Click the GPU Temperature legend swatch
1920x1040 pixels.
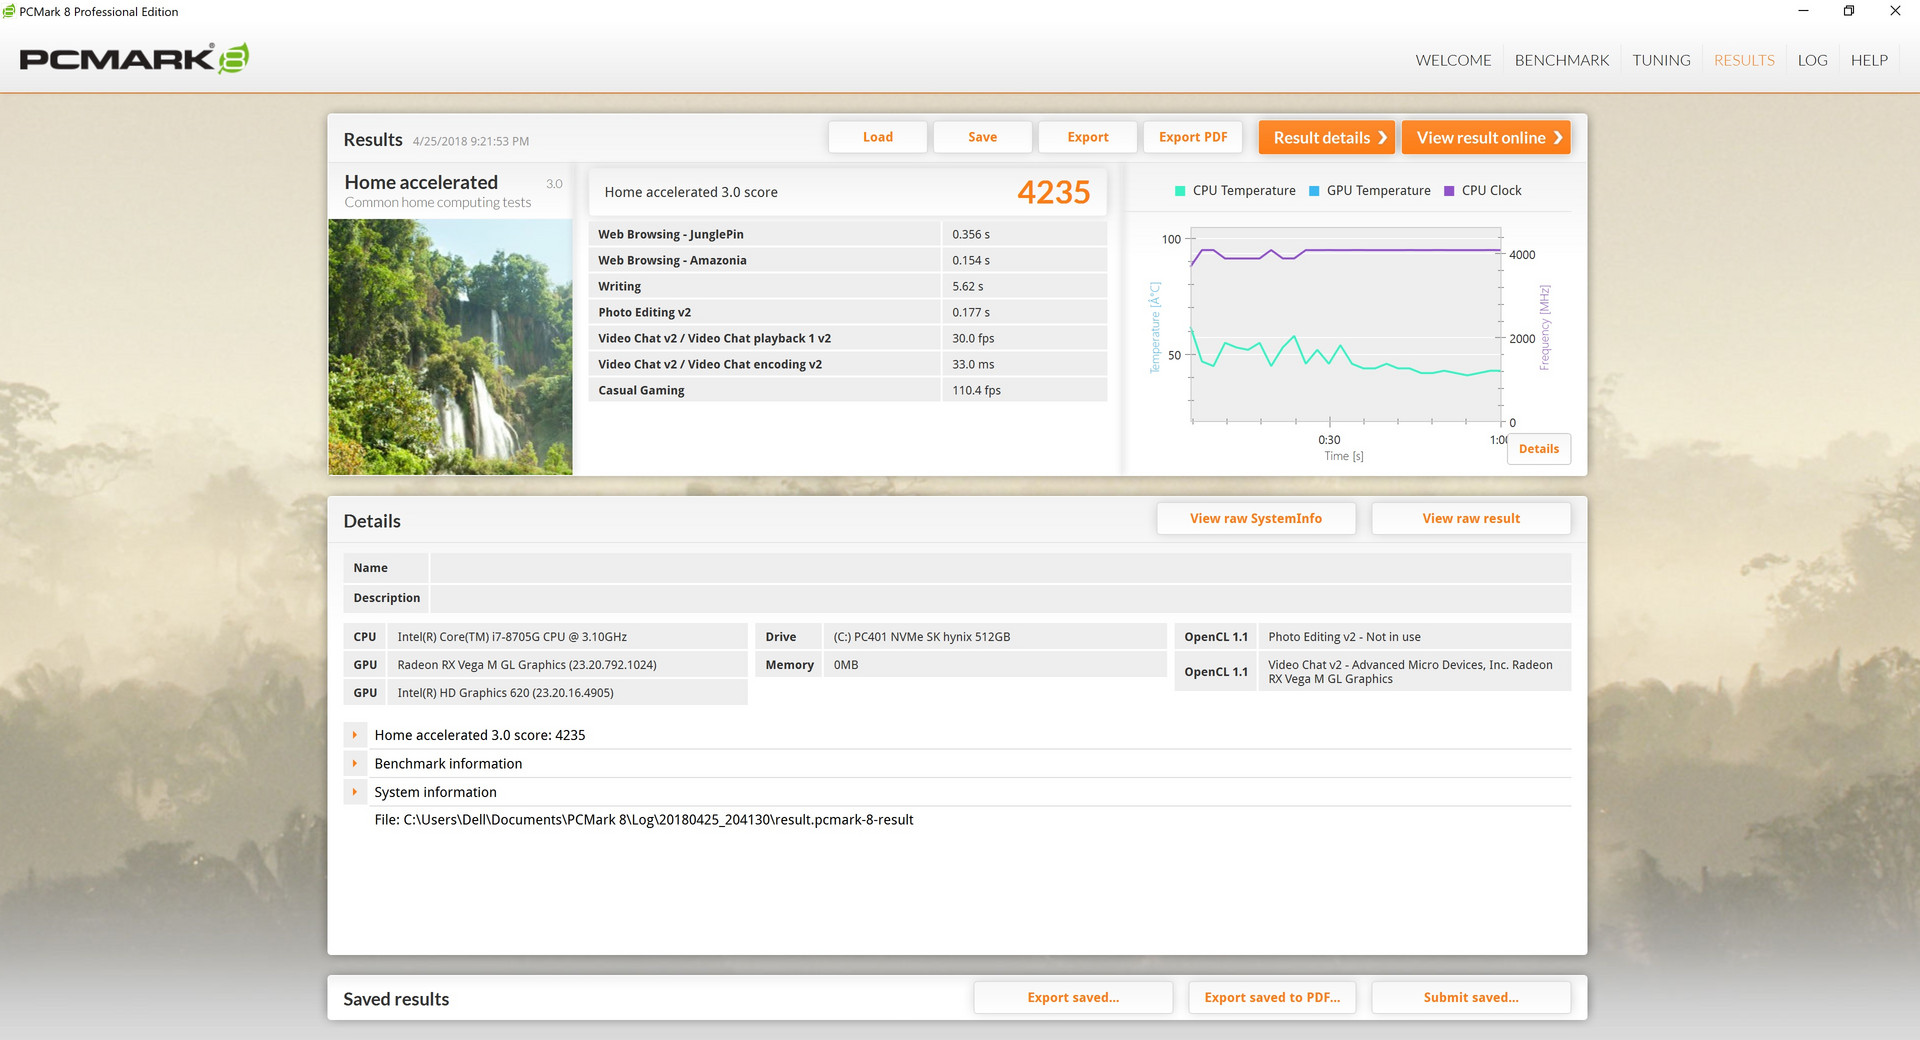tap(1314, 191)
